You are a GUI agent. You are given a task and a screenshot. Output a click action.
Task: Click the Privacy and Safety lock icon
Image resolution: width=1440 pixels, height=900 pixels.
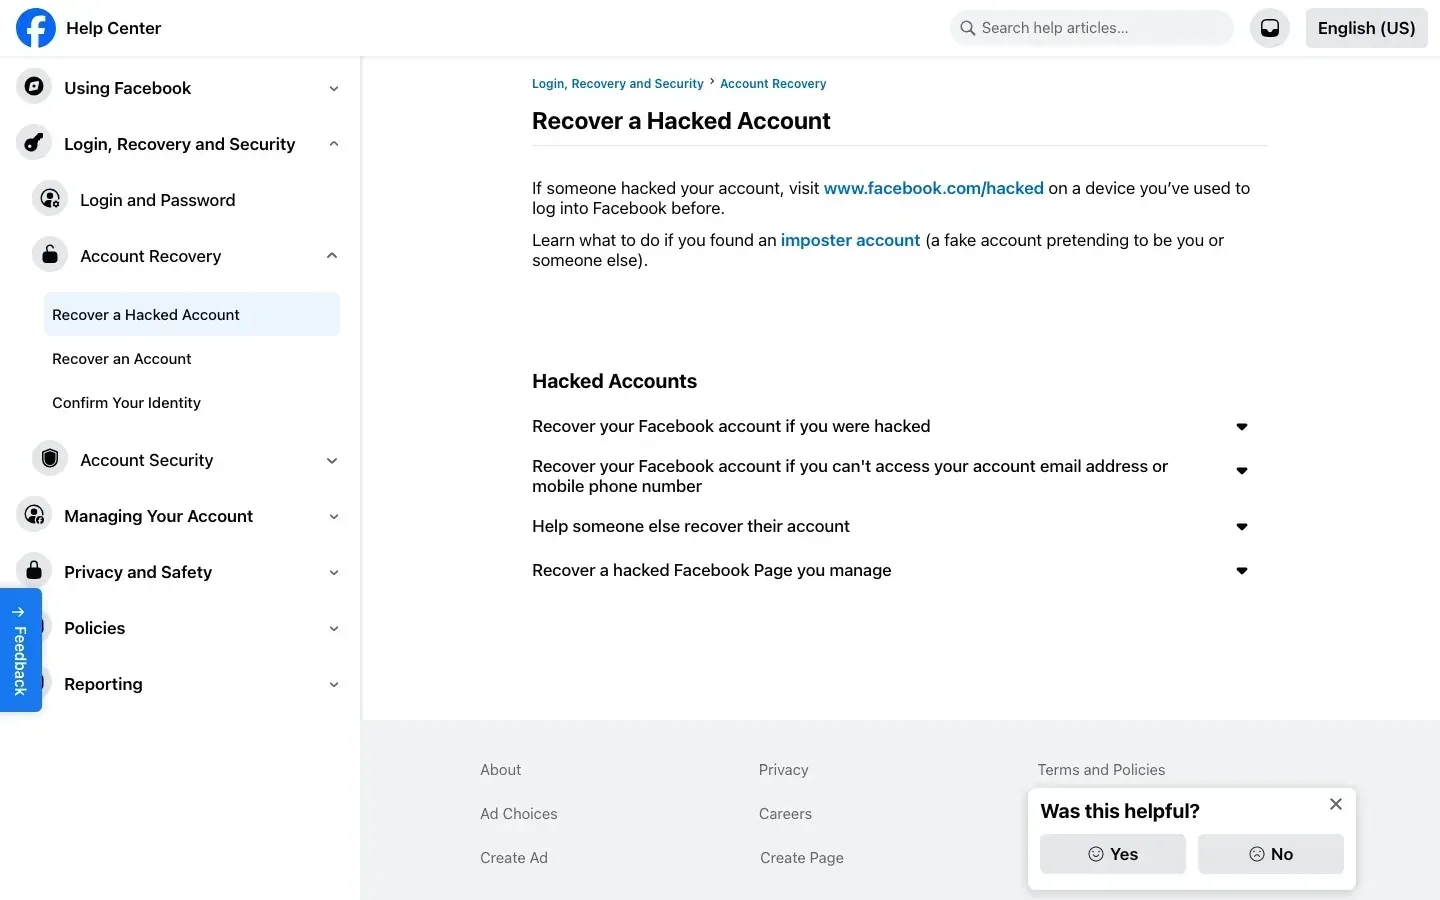coord(34,571)
